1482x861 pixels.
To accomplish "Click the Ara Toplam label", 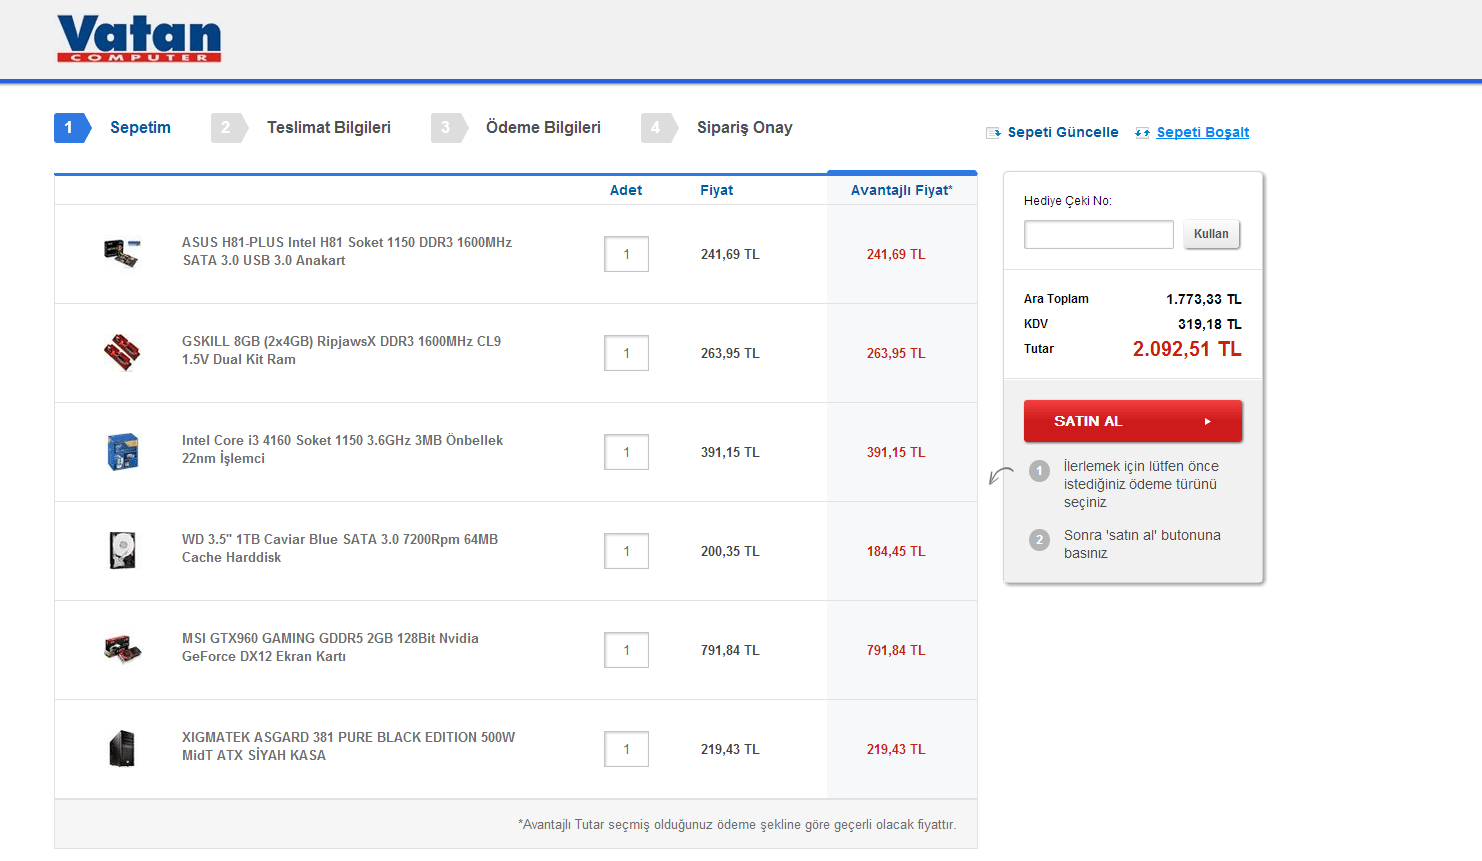I will click(1056, 299).
